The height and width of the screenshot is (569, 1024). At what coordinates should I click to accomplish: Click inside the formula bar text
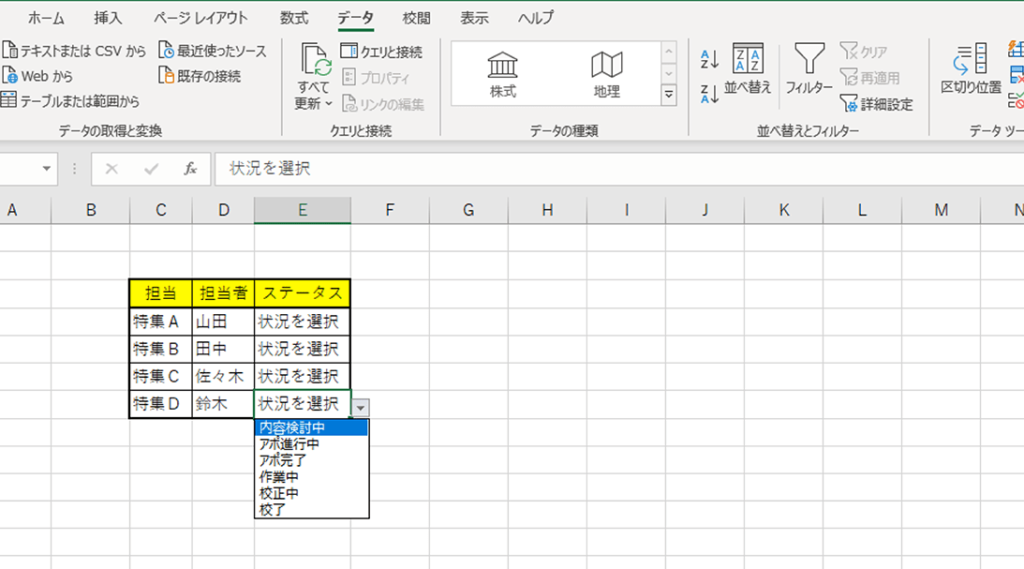(270, 169)
